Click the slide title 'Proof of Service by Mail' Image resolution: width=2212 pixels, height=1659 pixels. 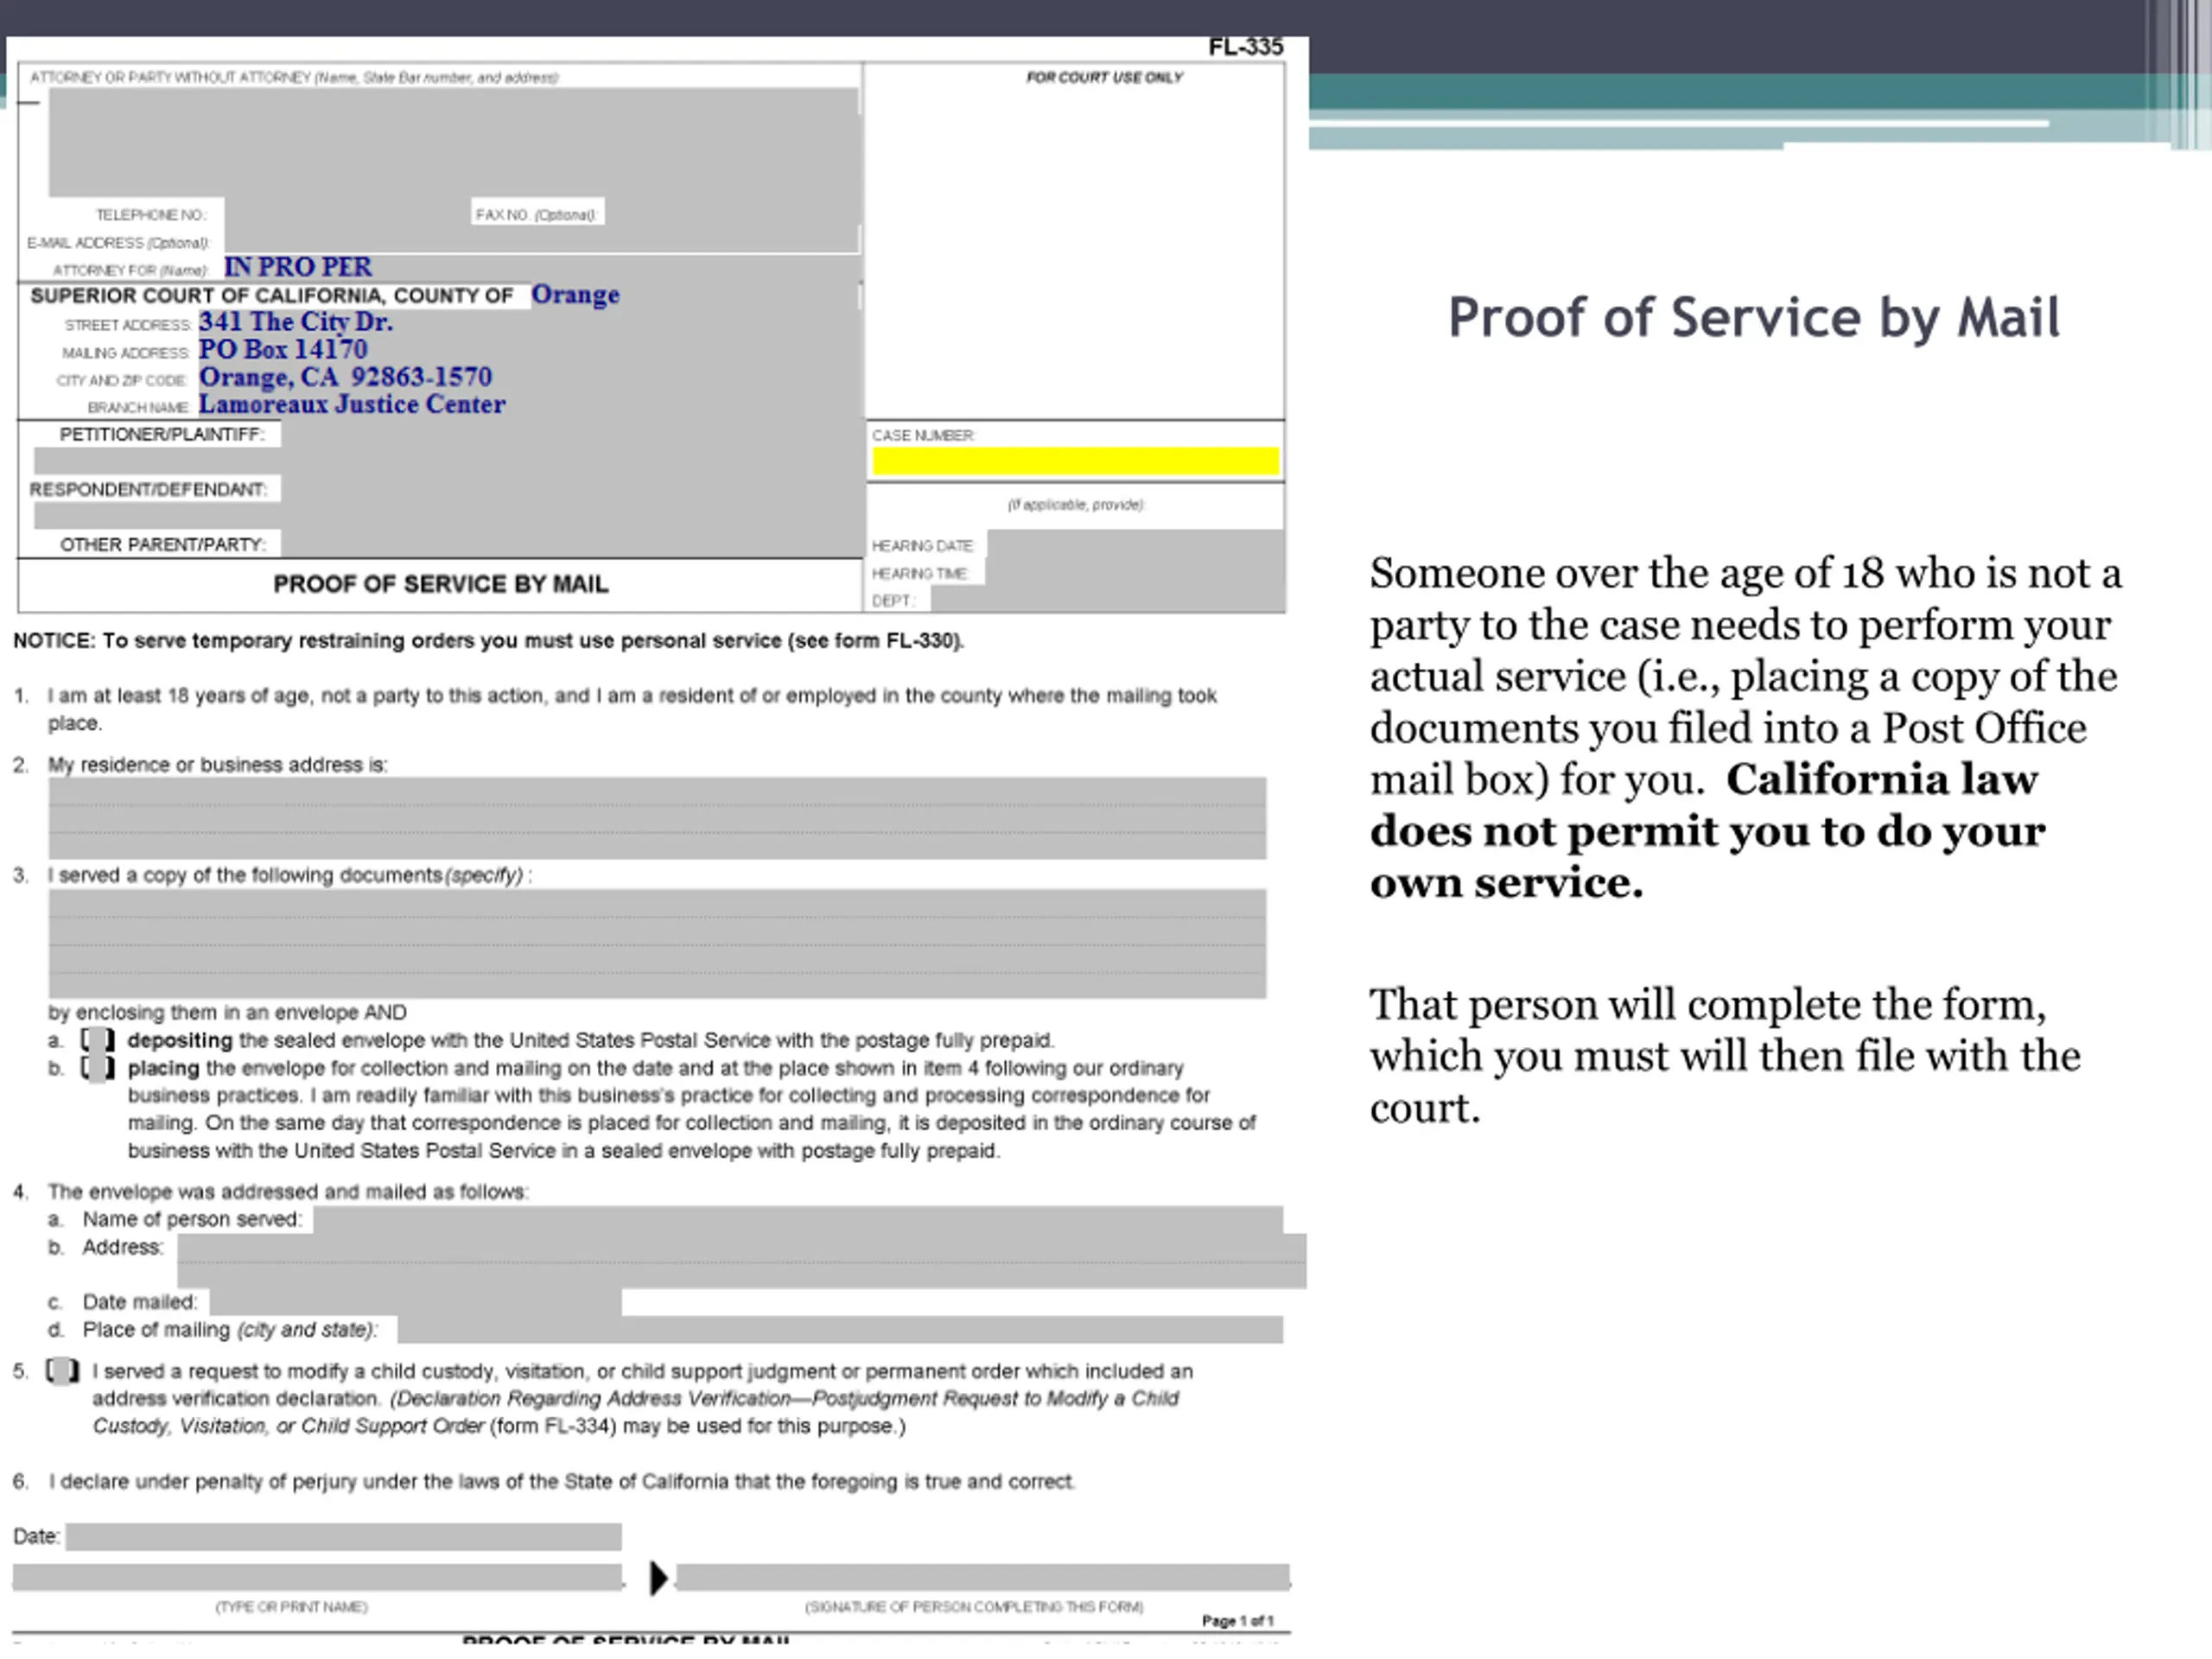click(x=1754, y=317)
